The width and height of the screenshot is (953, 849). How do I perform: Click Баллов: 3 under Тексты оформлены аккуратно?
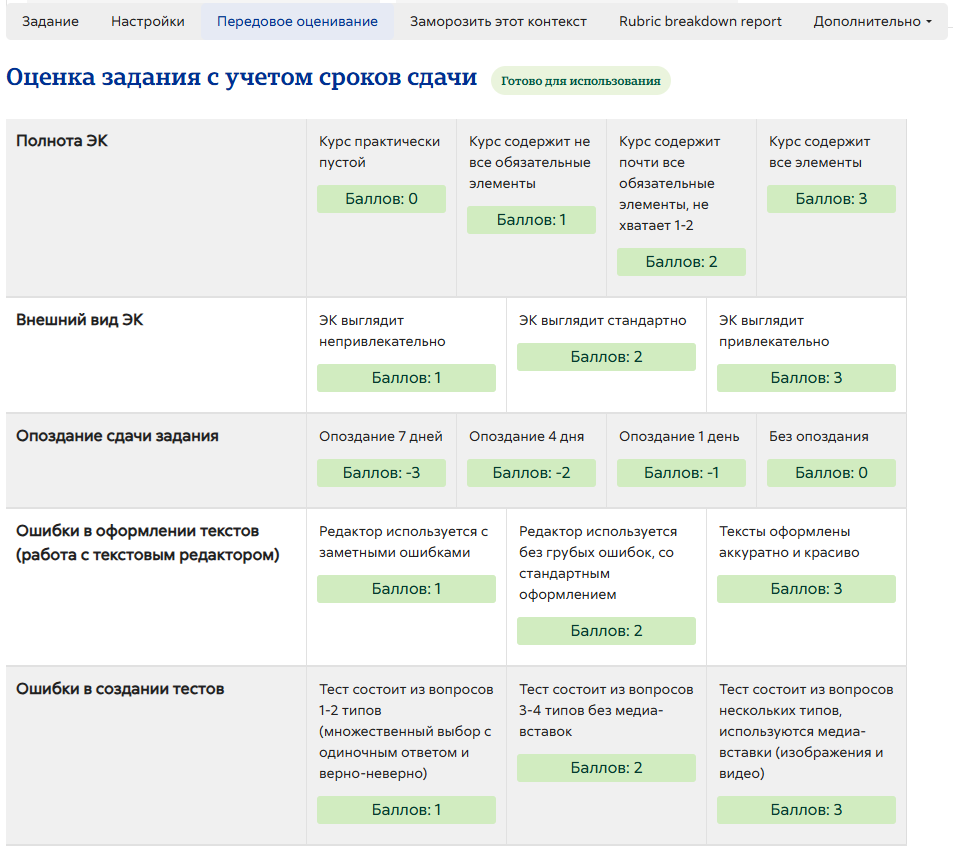(806, 589)
